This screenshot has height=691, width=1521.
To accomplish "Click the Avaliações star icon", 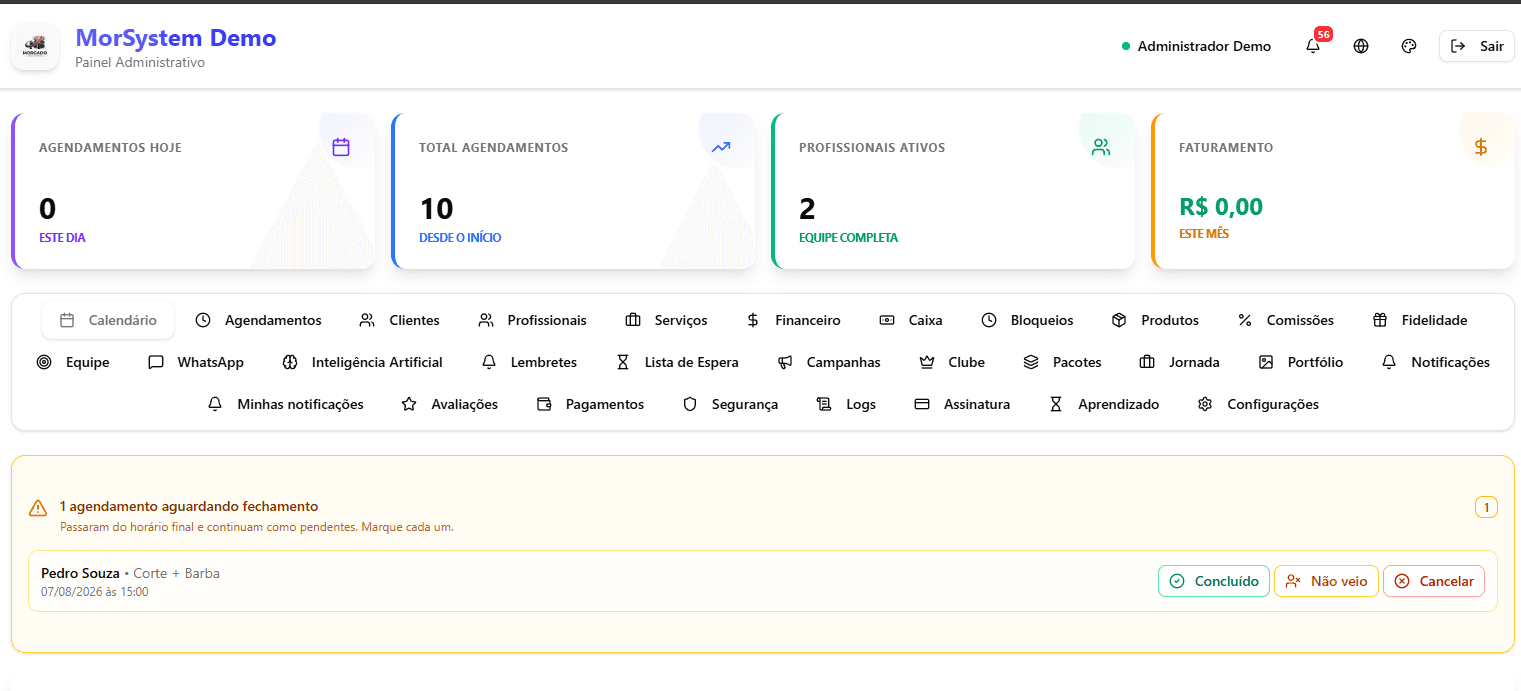I will pyautogui.click(x=409, y=404).
